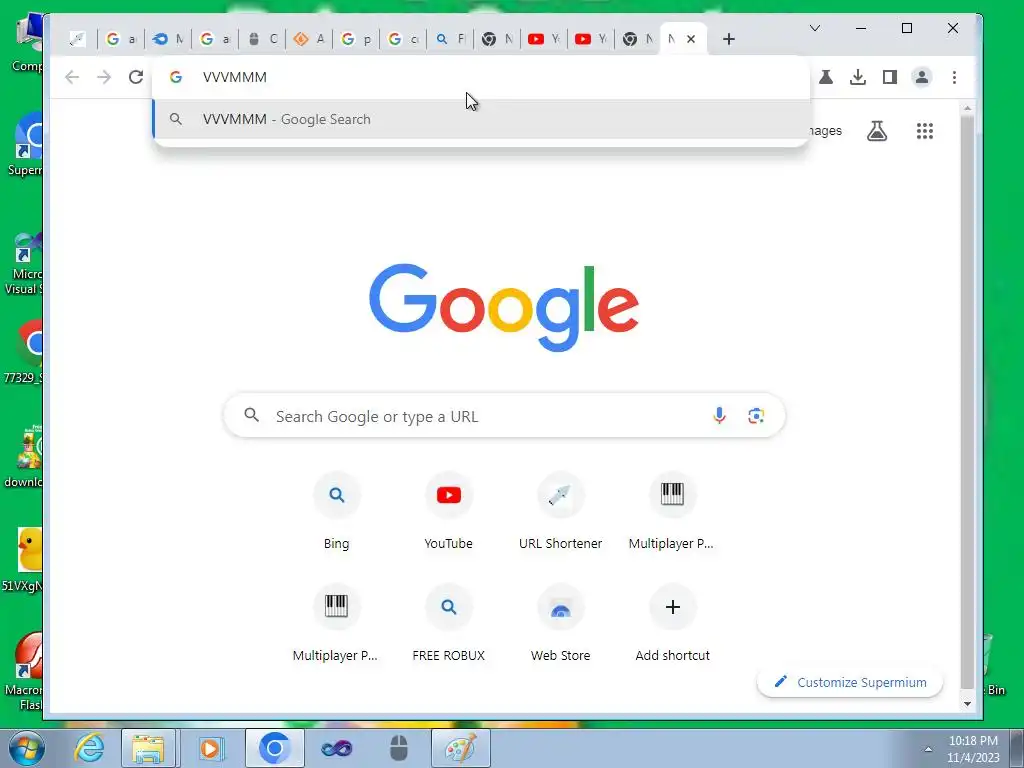Open Windows Explorer from the taskbar
This screenshot has width=1024, height=768.
[x=148, y=748]
